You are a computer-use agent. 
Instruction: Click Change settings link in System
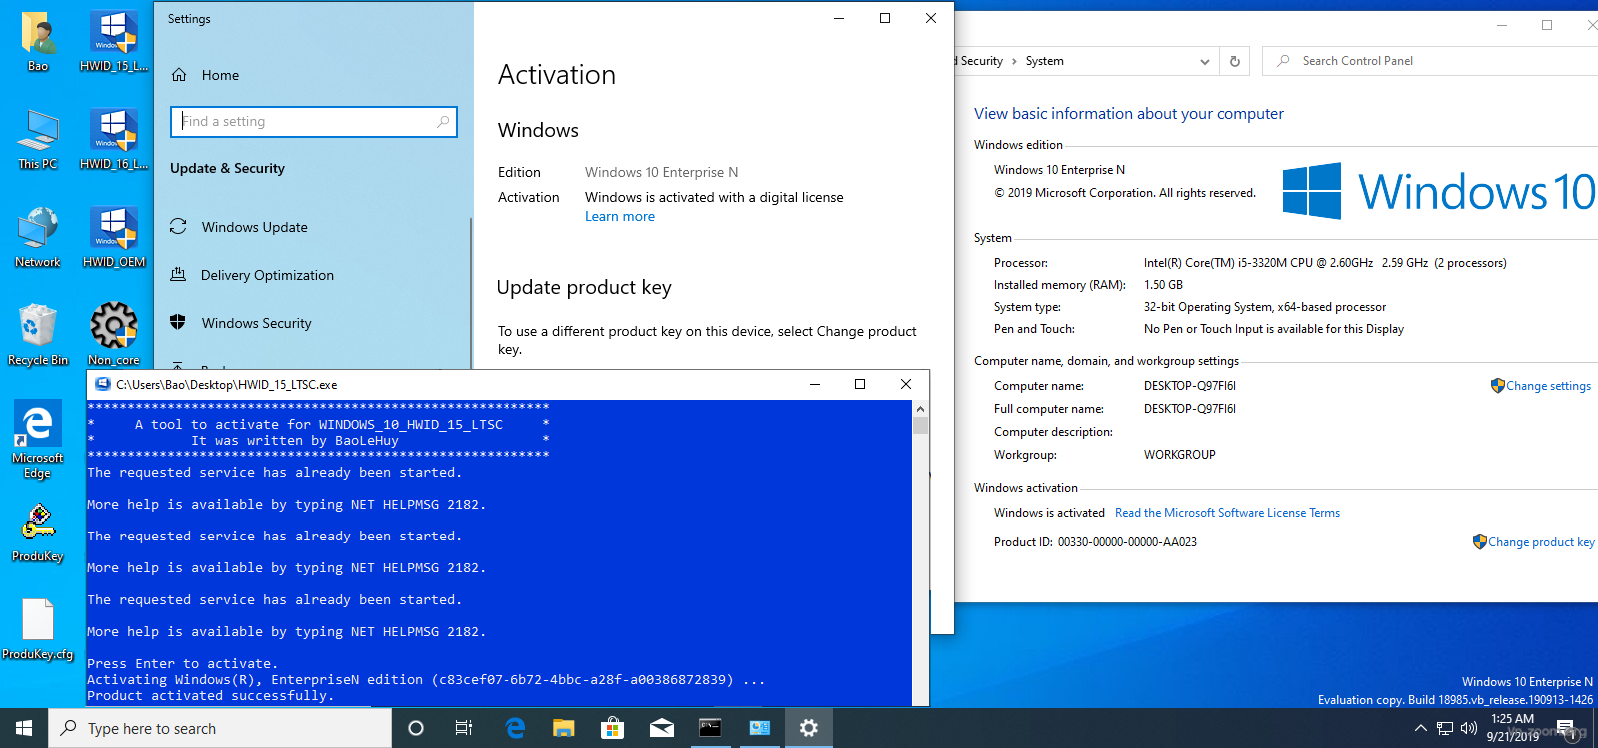[1548, 386]
